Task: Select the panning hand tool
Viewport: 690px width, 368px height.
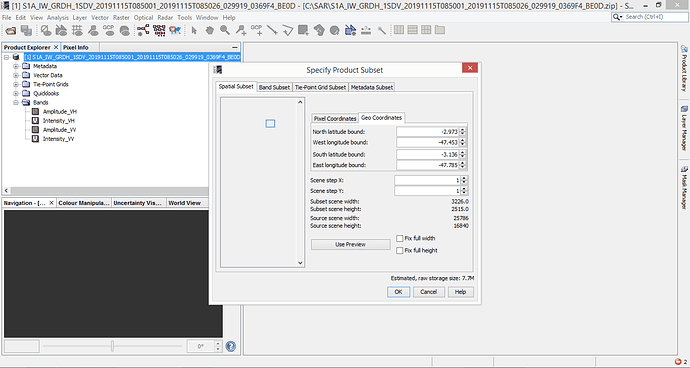Action: point(209,30)
